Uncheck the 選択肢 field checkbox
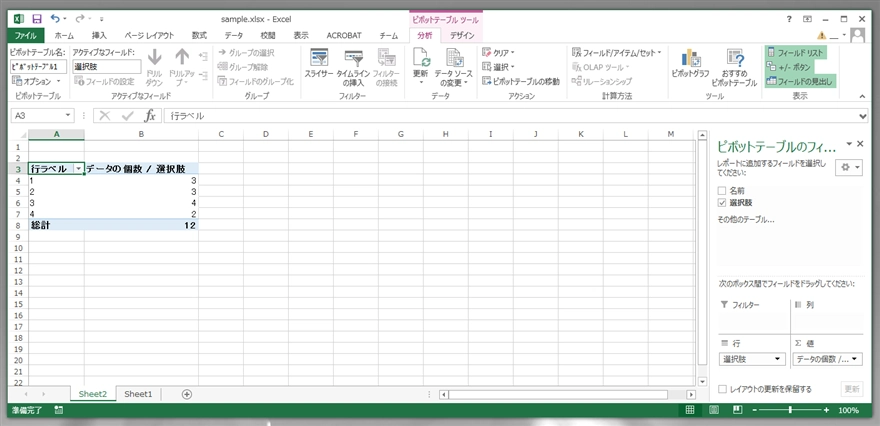The width and height of the screenshot is (880, 426). (x=722, y=203)
